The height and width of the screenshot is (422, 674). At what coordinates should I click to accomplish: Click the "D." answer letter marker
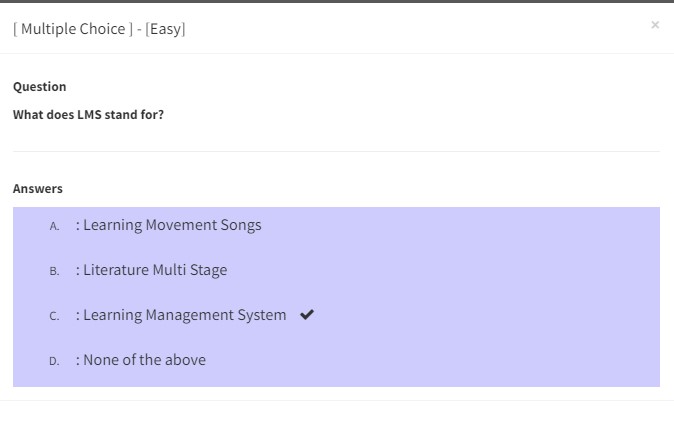pos(55,361)
